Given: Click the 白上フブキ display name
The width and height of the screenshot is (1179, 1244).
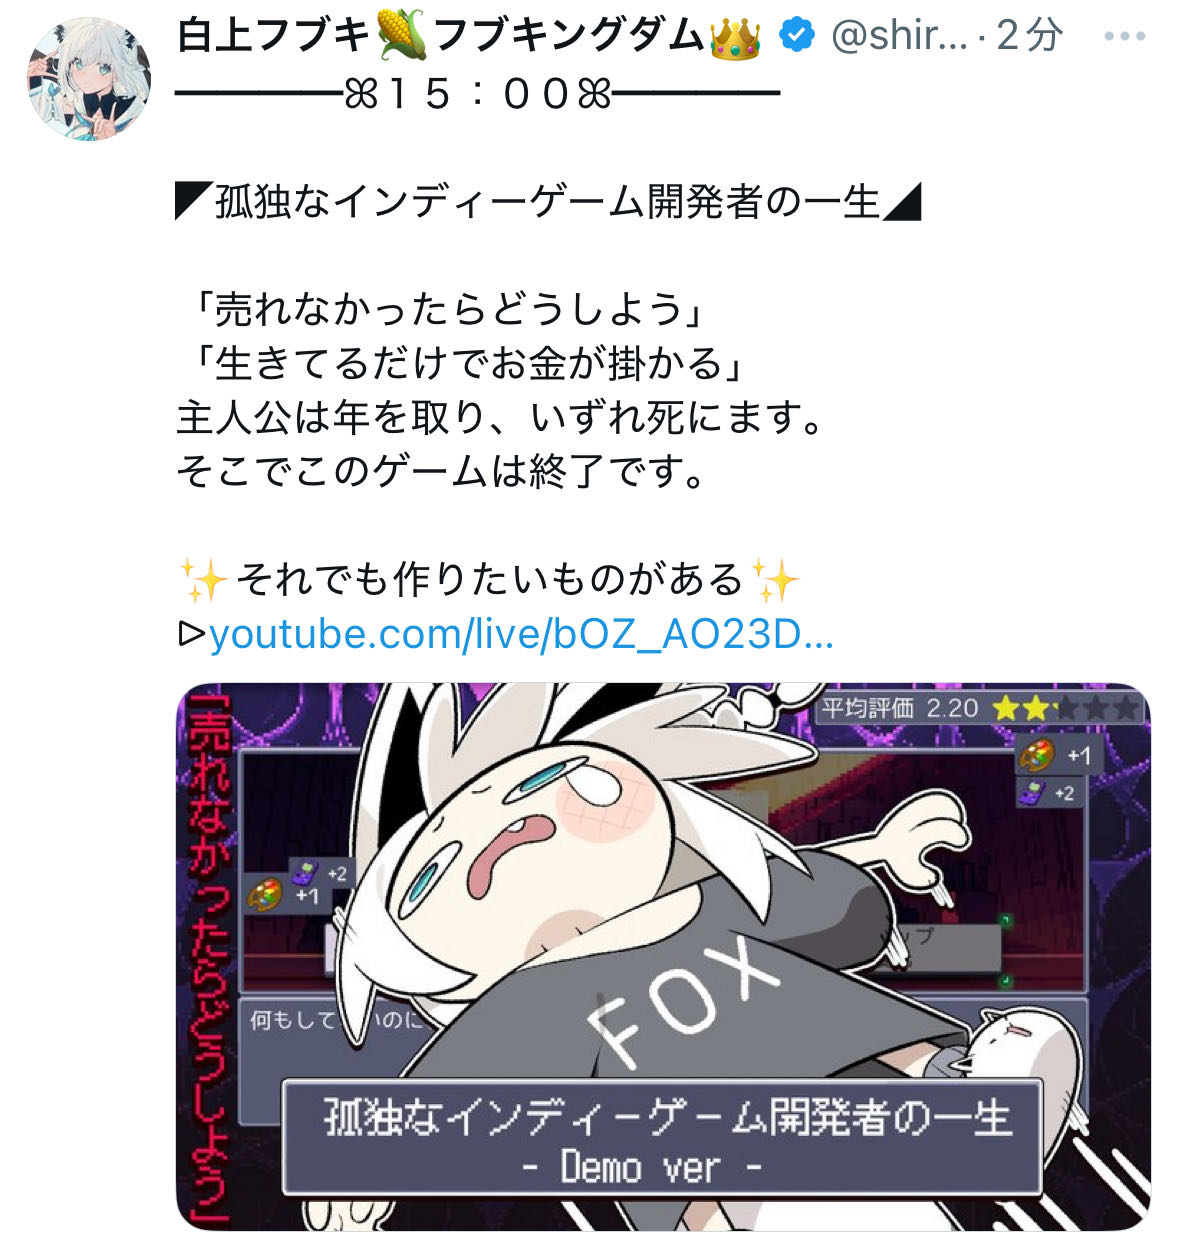Looking at the screenshot, I should (274, 37).
